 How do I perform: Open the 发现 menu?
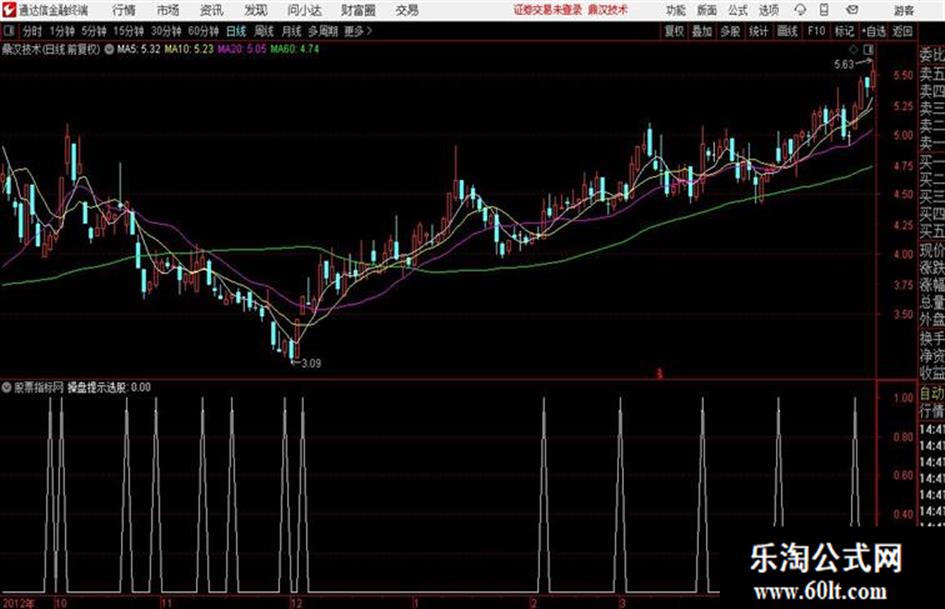(x=255, y=10)
